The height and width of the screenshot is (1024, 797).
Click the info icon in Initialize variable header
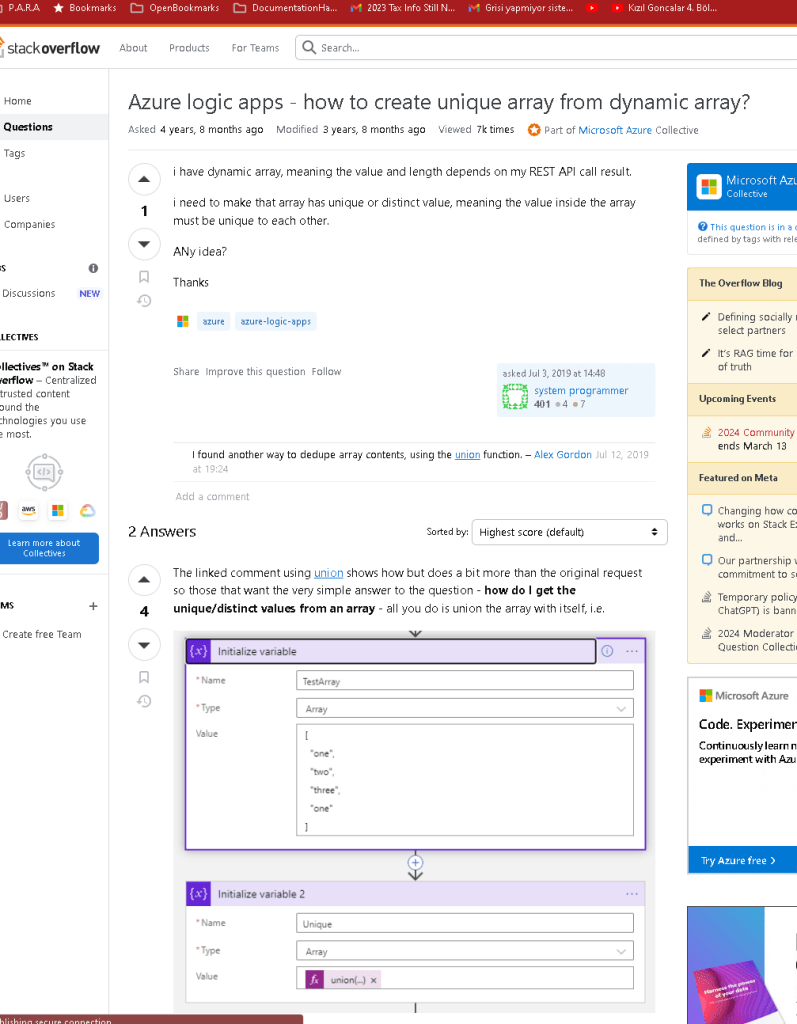coord(607,651)
